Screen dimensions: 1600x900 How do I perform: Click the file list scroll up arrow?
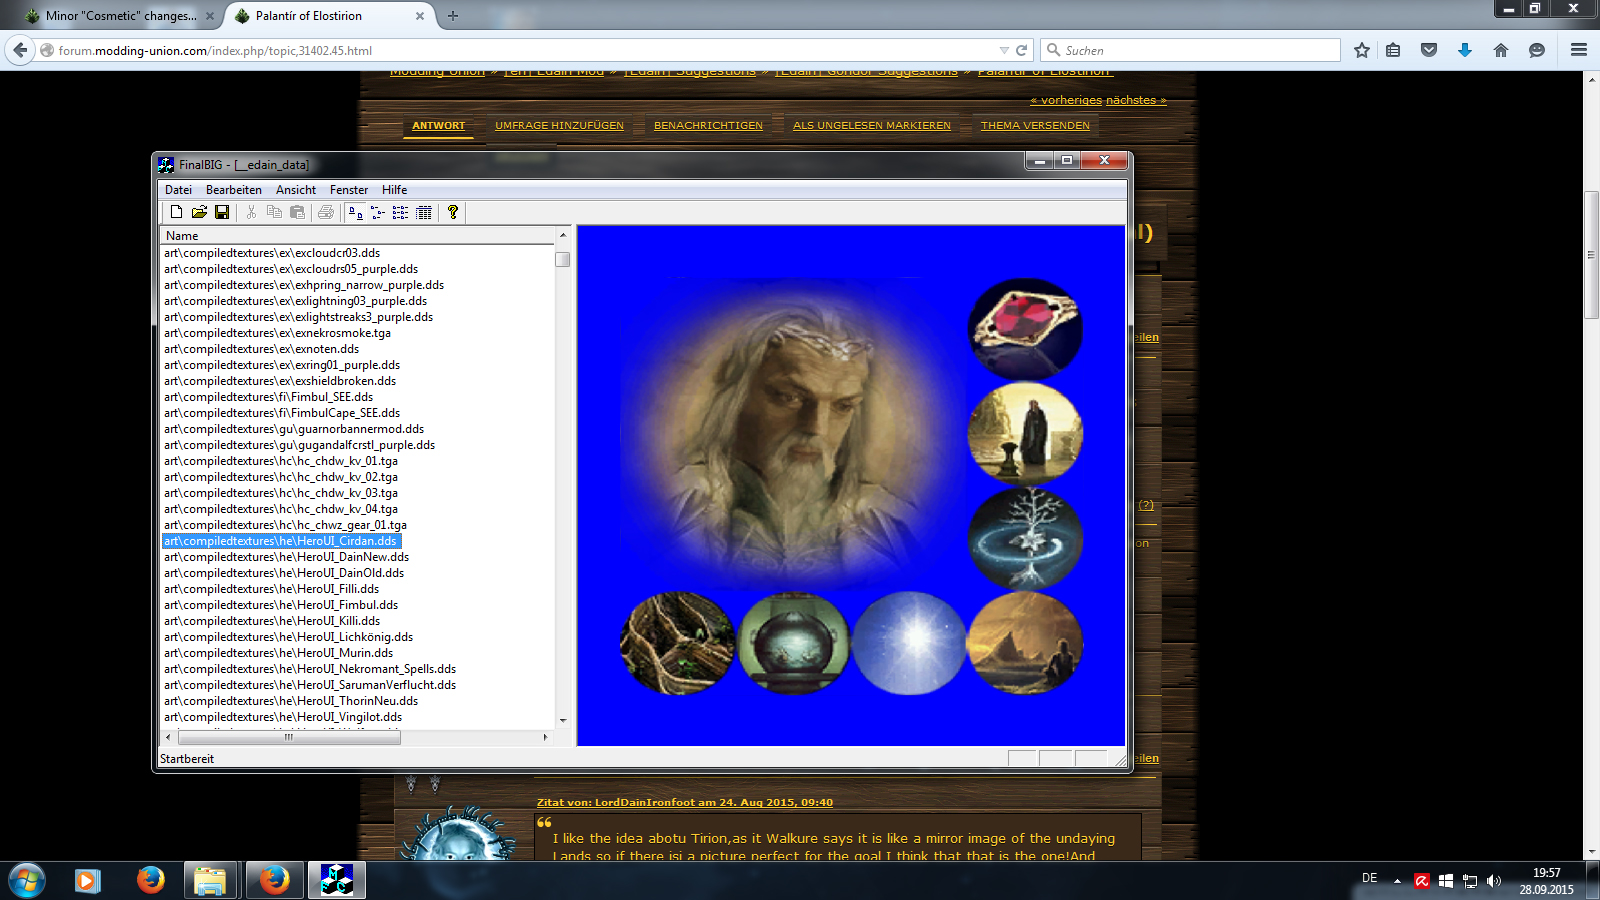coord(563,235)
